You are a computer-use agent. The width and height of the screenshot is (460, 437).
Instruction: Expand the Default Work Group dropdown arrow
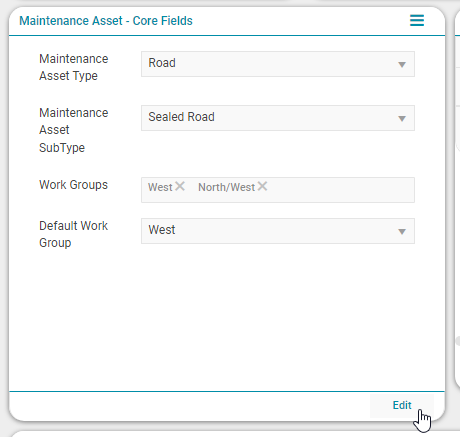pos(402,231)
